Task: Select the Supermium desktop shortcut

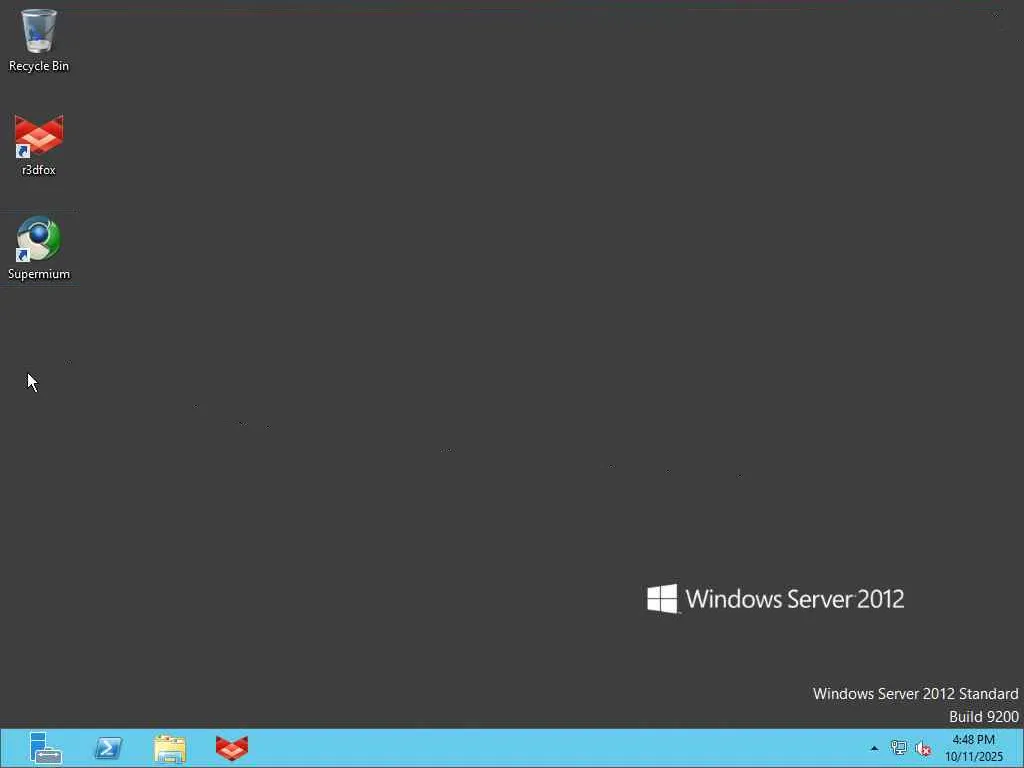Action: (x=39, y=248)
